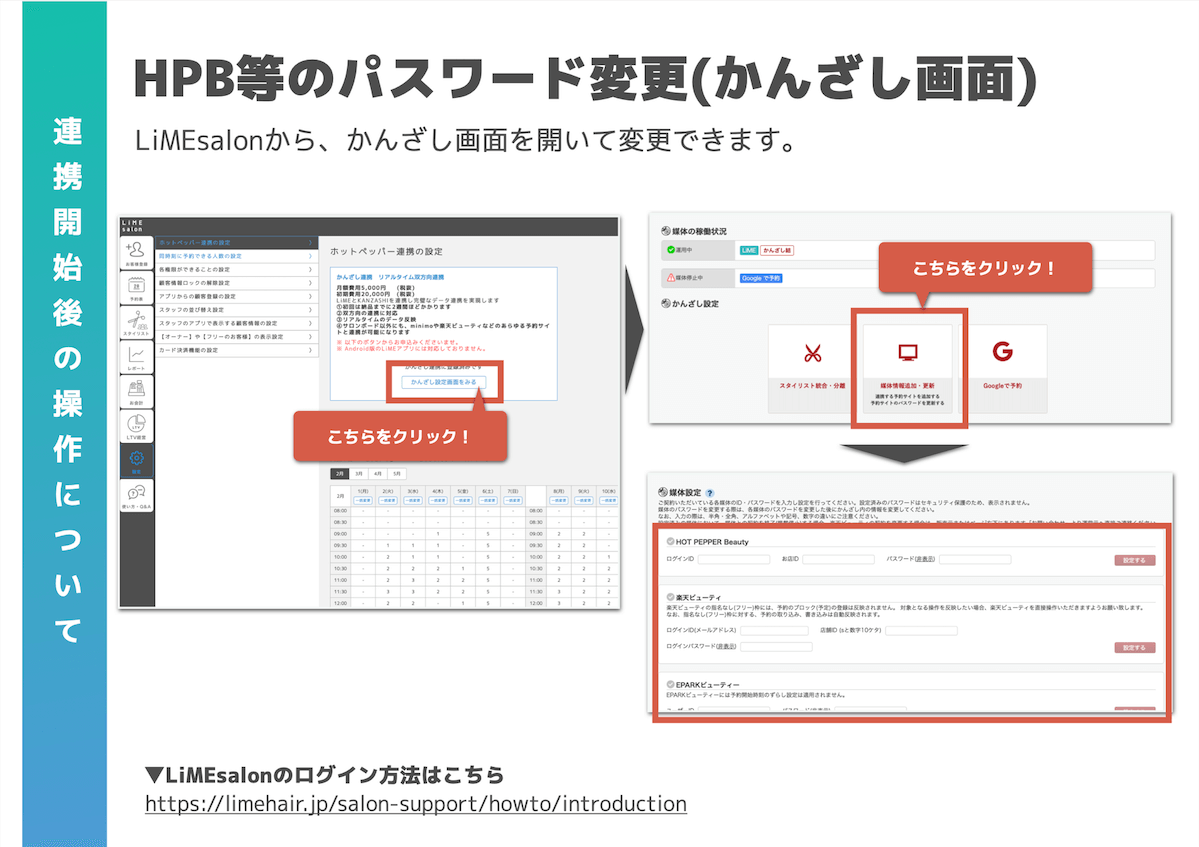Focus the 楽天 ログインID(メールアドレス) field
This screenshot has height=847, width=1199.
tap(774, 631)
